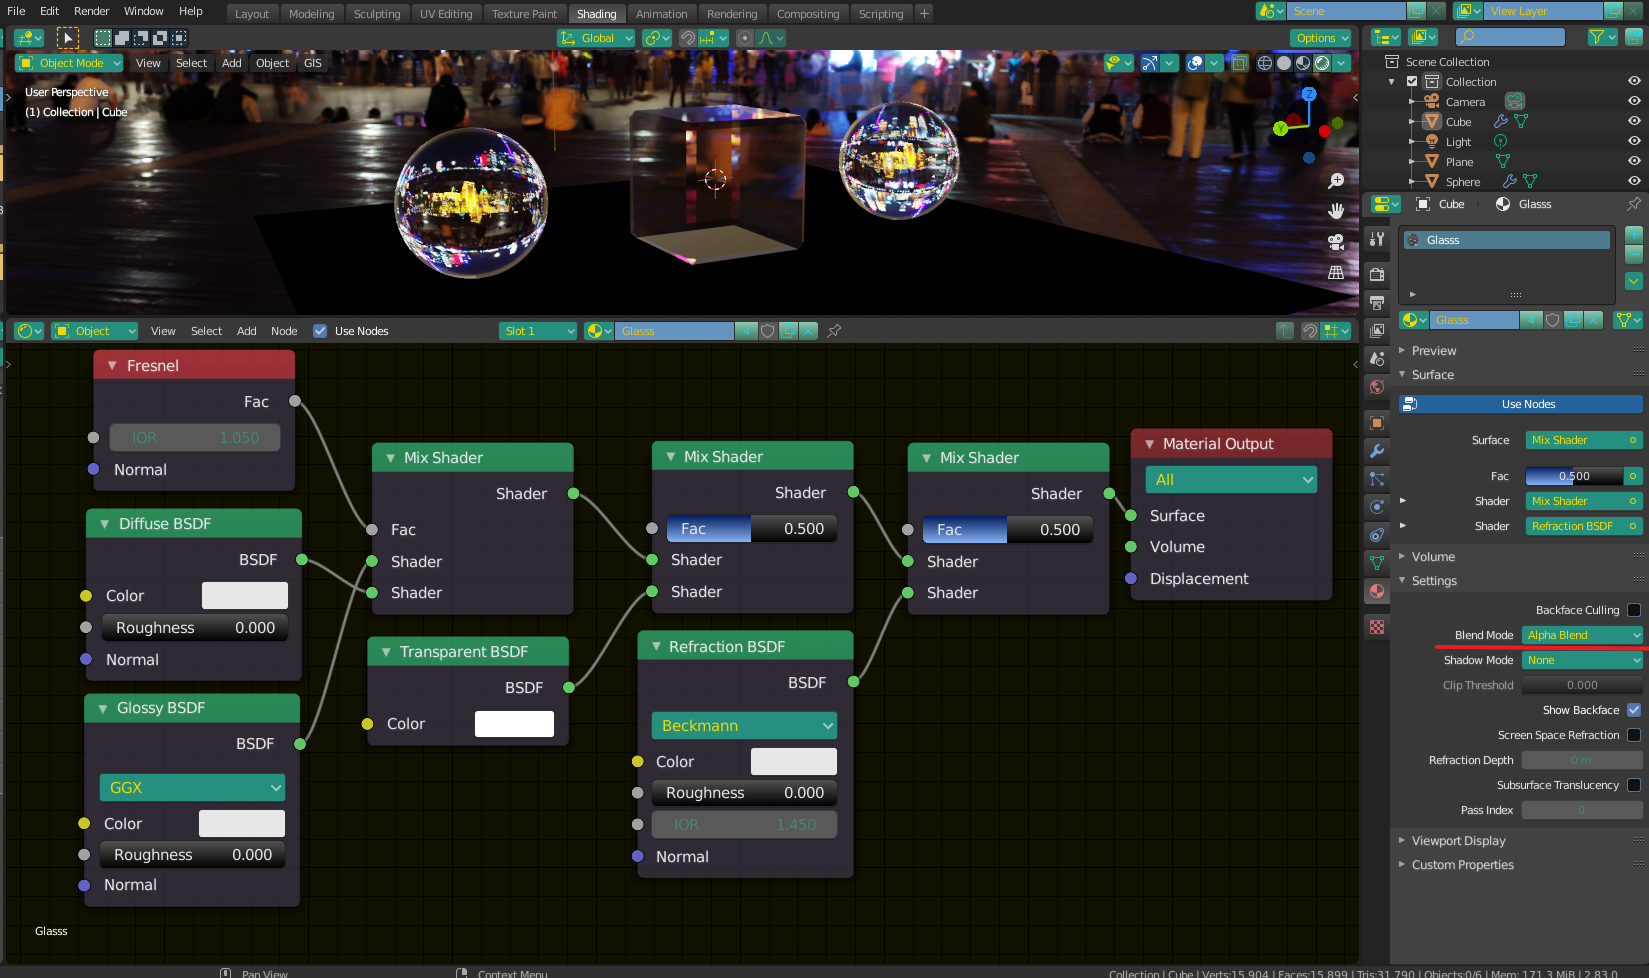Toggle the Use Nodes checkbox in node editor

[320, 331]
